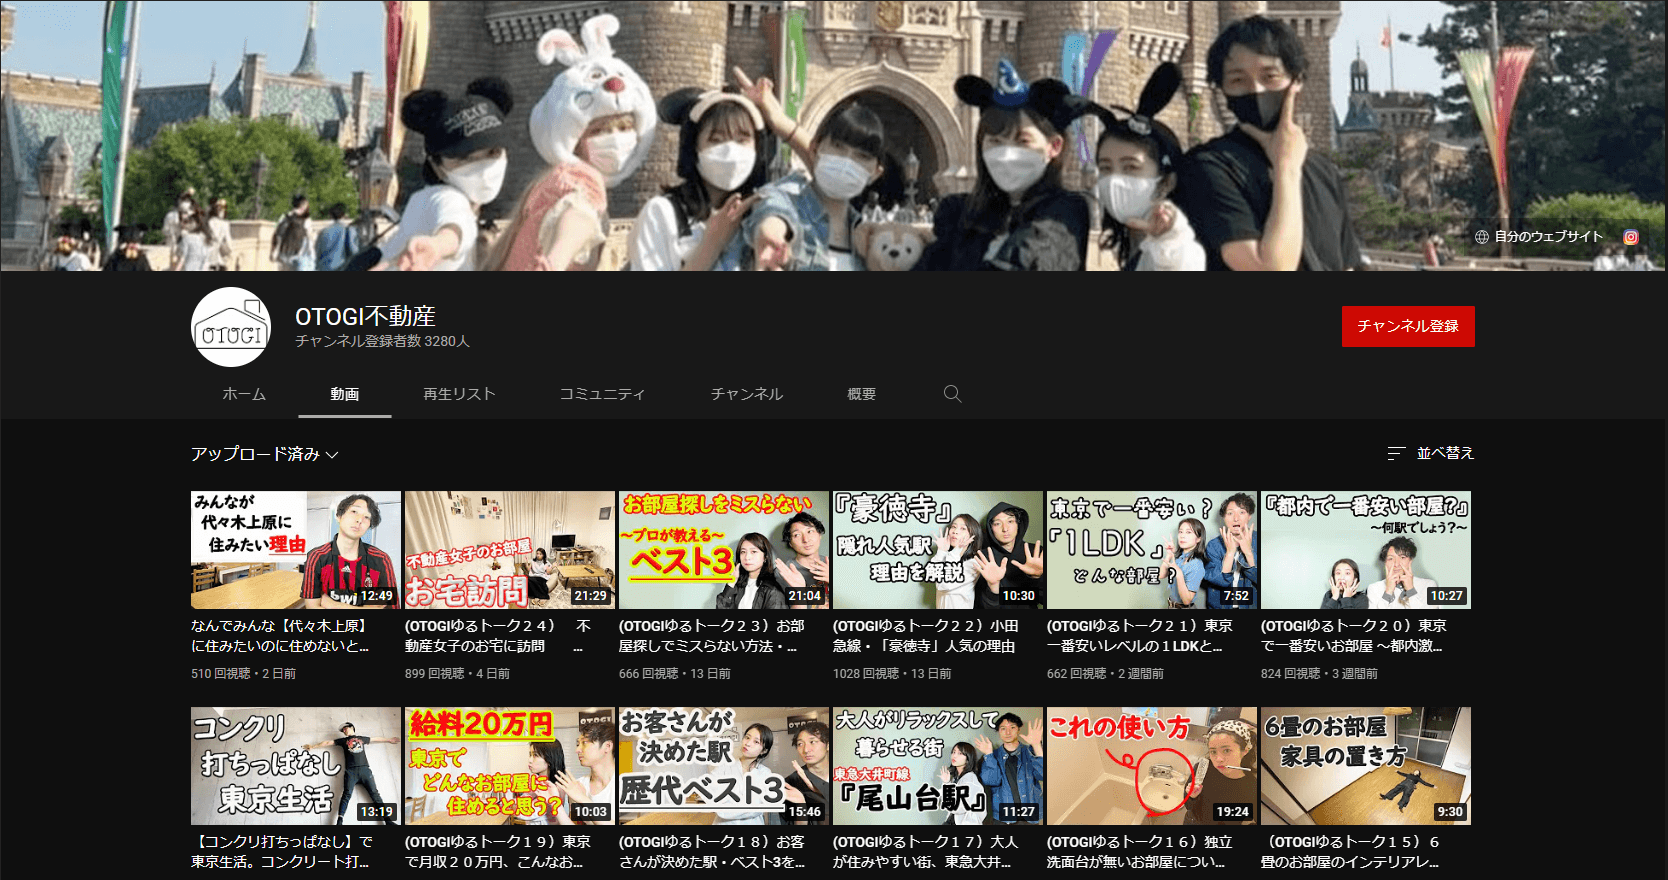Open the これの使い方 19:24 thumbnail
1668x880 pixels.
coord(1152,766)
